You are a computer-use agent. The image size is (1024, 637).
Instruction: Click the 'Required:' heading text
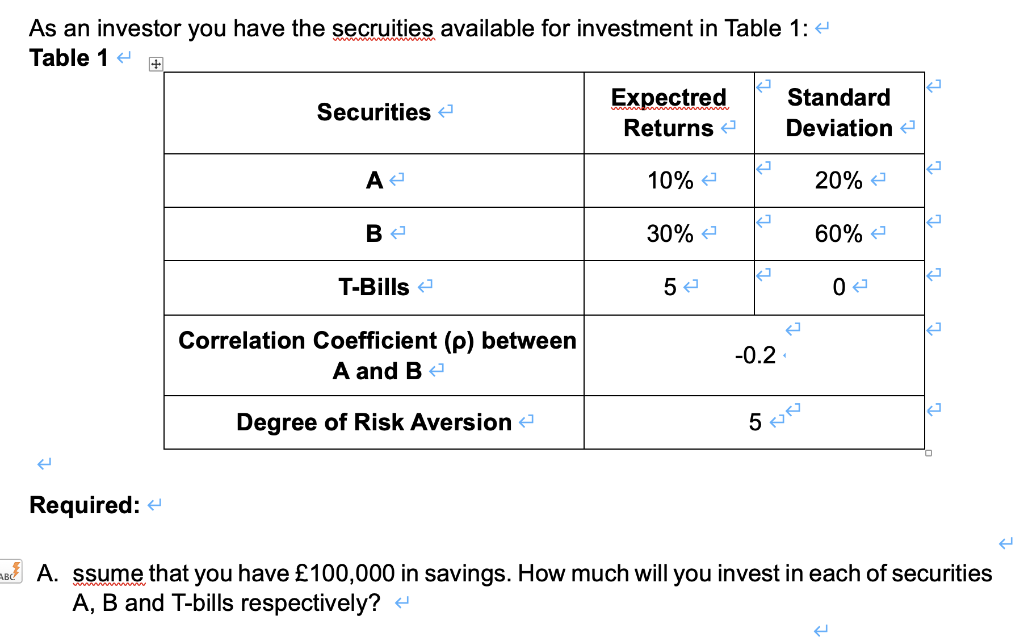point(85,505)
